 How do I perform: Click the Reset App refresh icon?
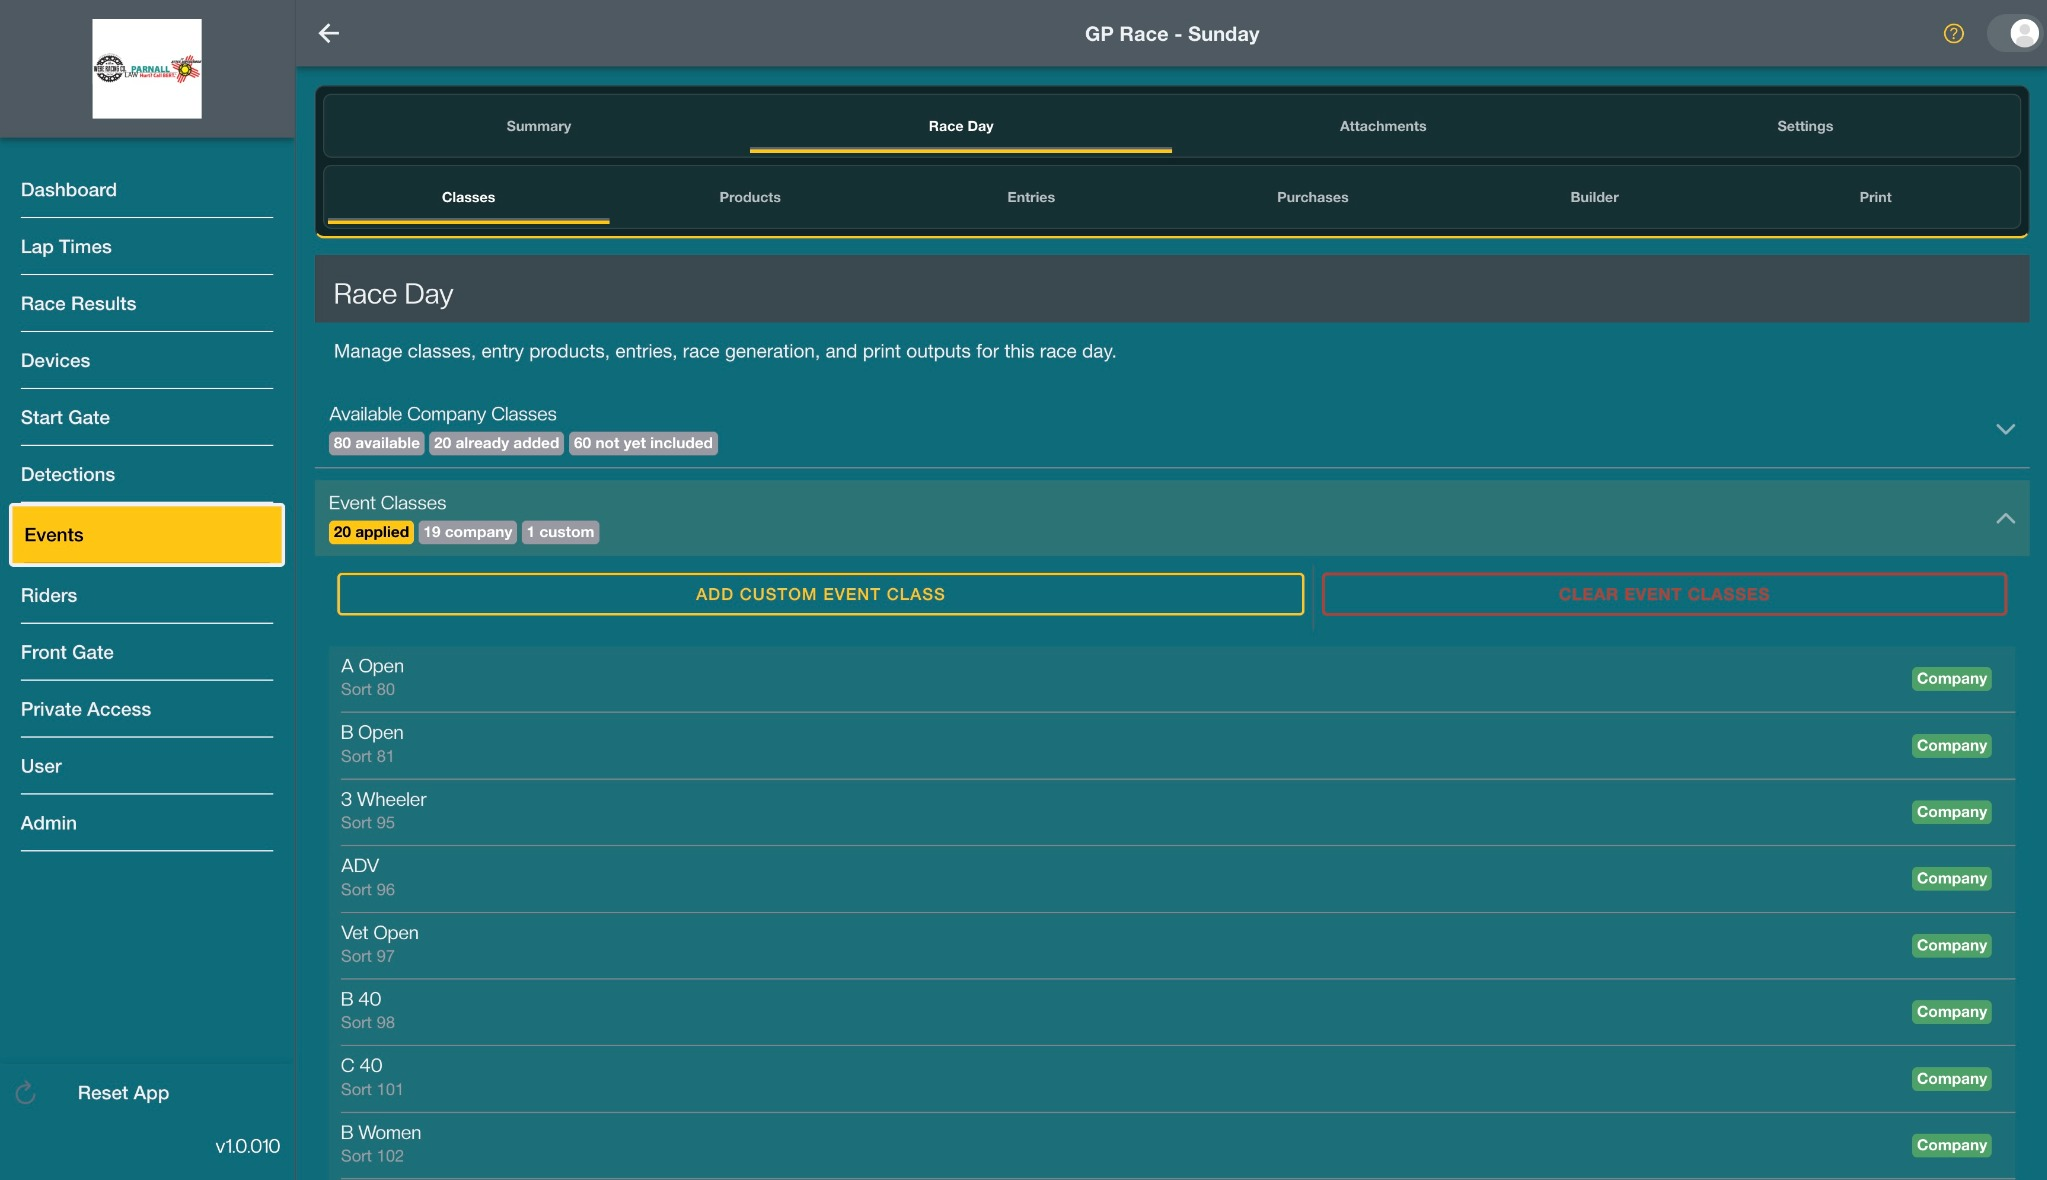(26, 1093)
